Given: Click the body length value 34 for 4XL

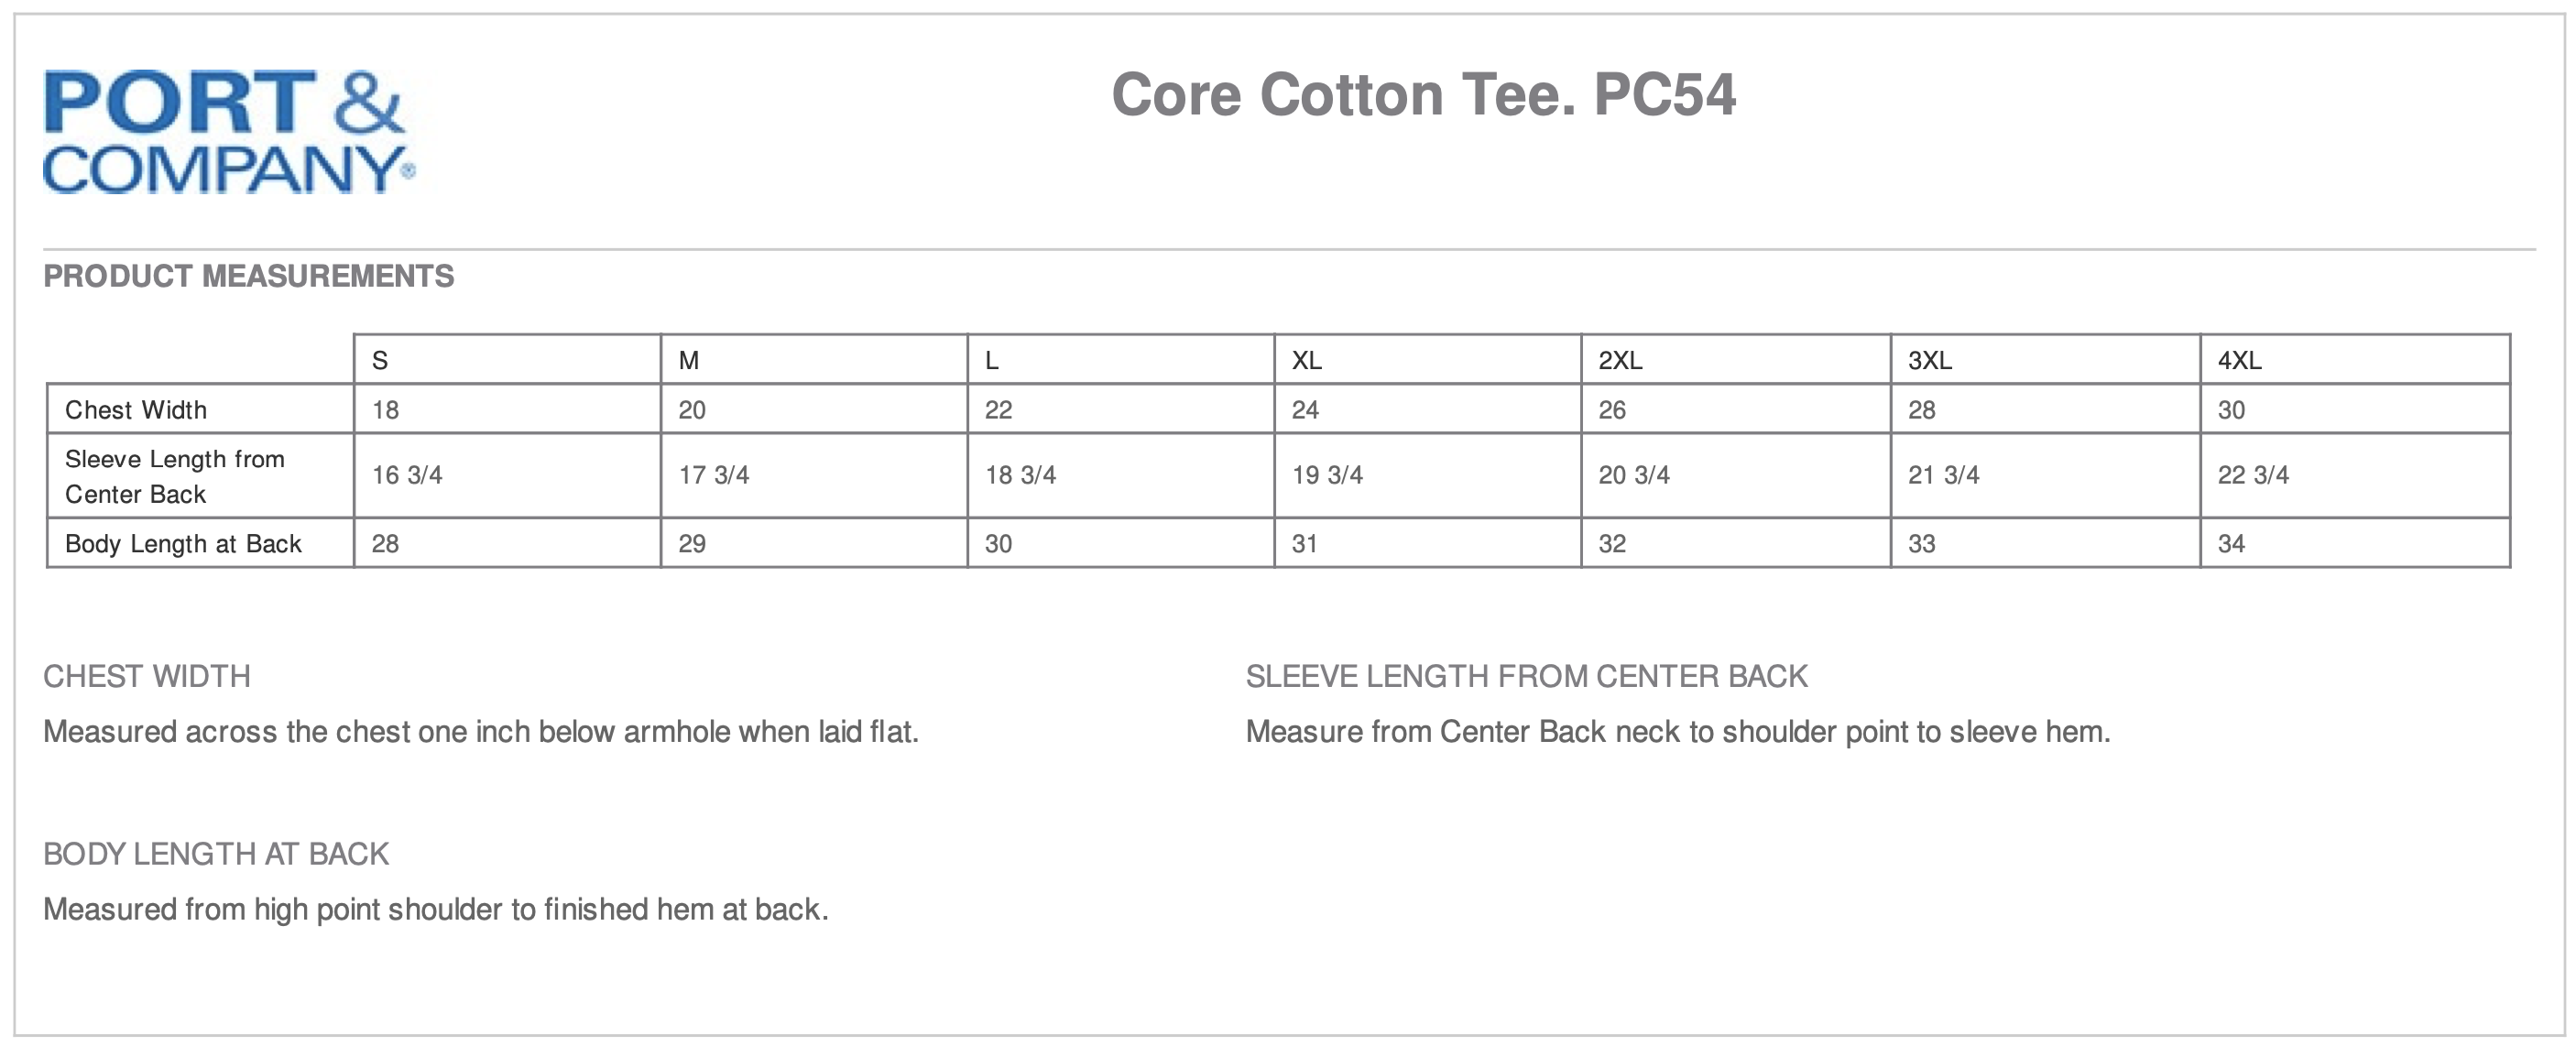Looking at the screenshot, I should [2231, 544].
